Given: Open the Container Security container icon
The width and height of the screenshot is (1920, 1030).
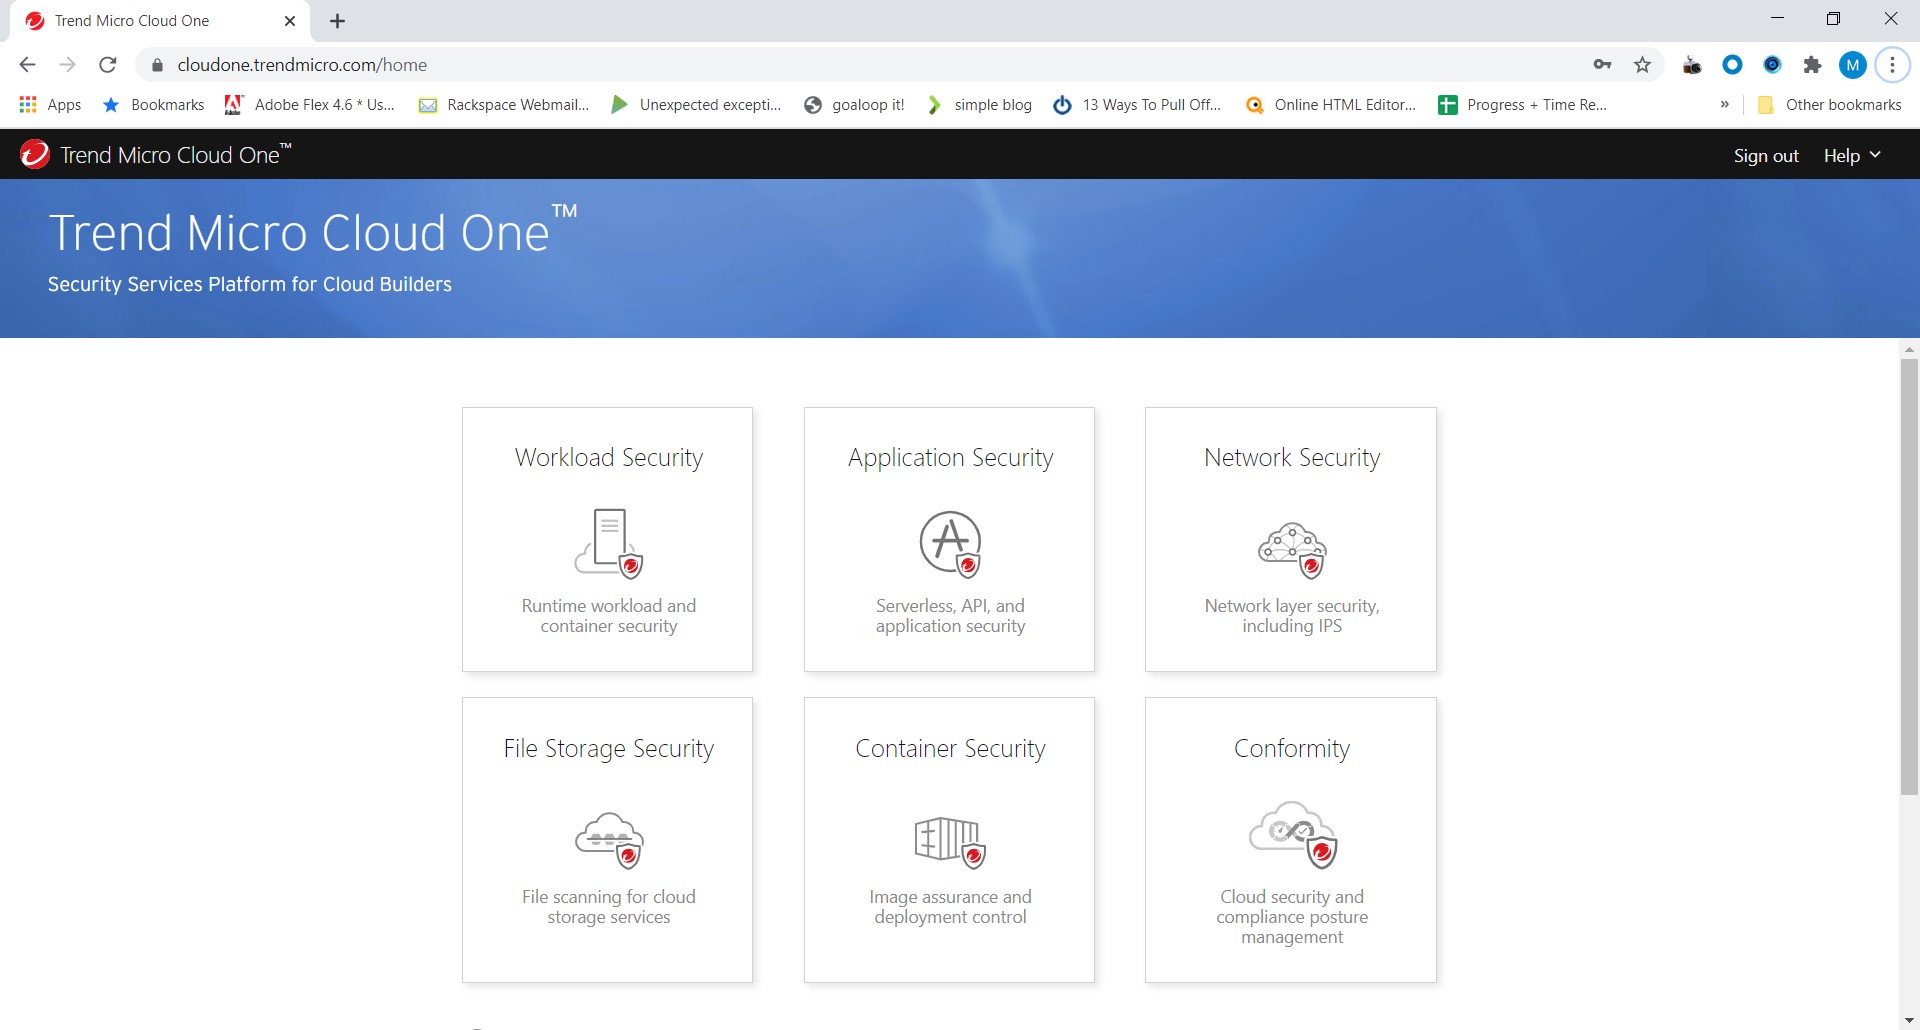Looking at the screenshot, I should 951,842.
